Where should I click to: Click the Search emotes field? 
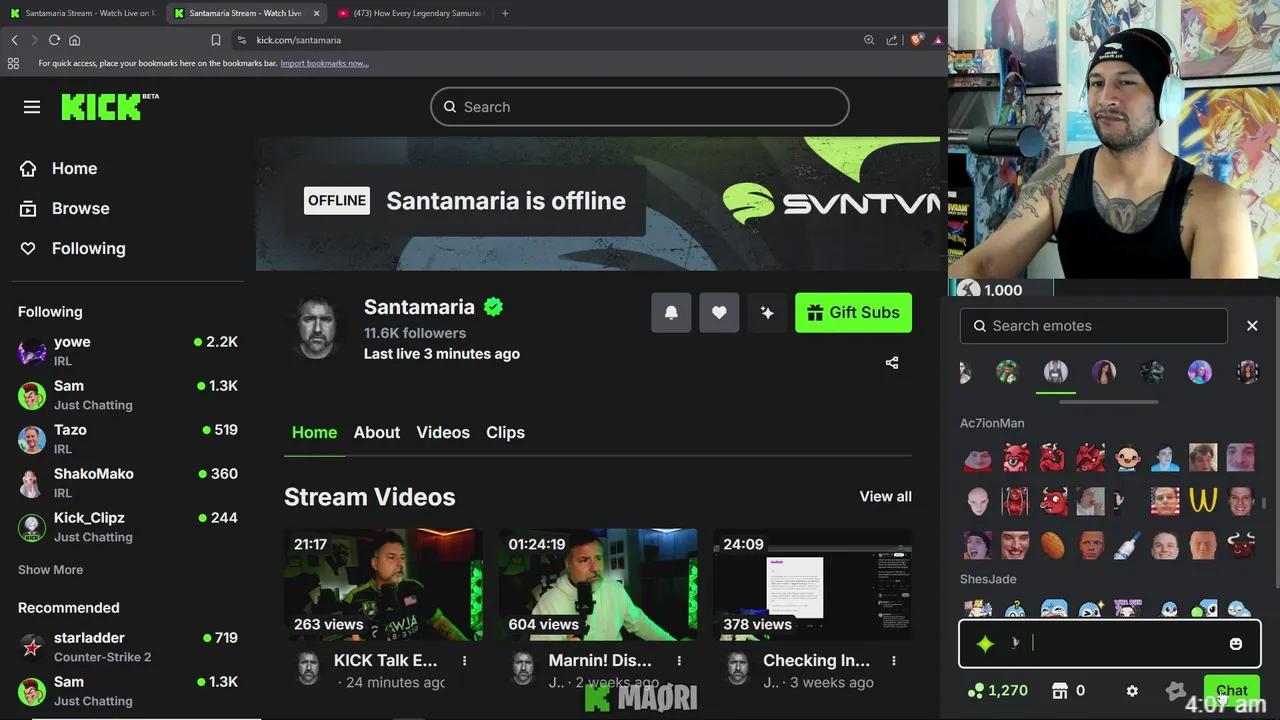[x=1094, y=326]
